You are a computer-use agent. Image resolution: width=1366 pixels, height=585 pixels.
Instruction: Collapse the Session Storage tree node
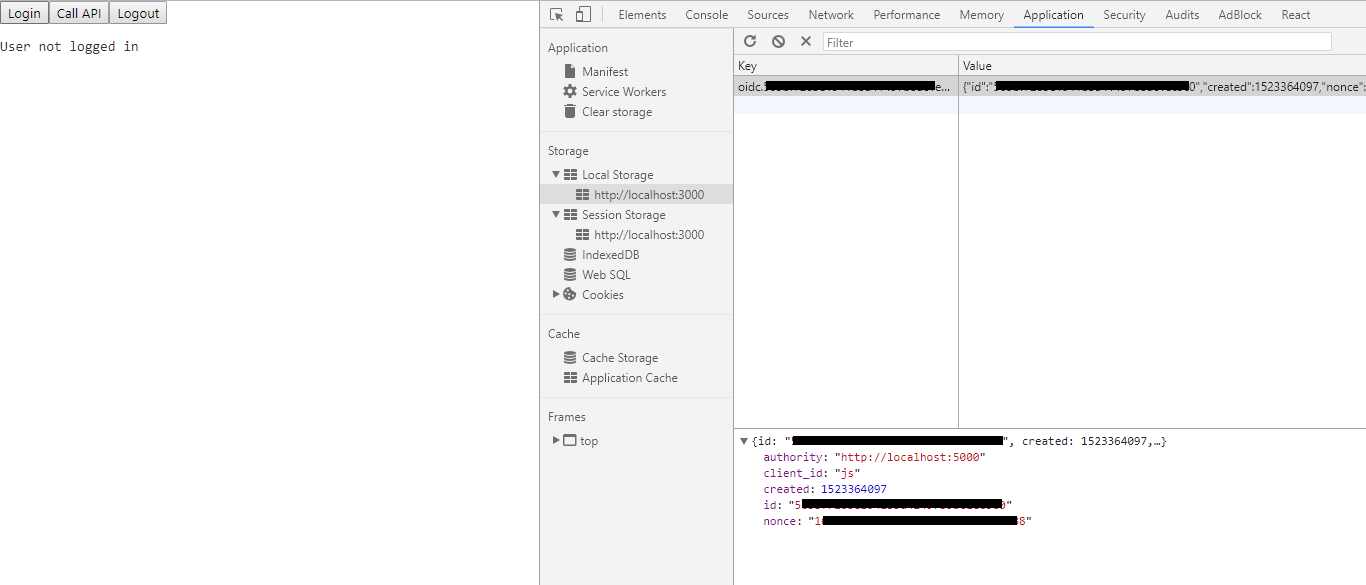[x=556, y=214]
